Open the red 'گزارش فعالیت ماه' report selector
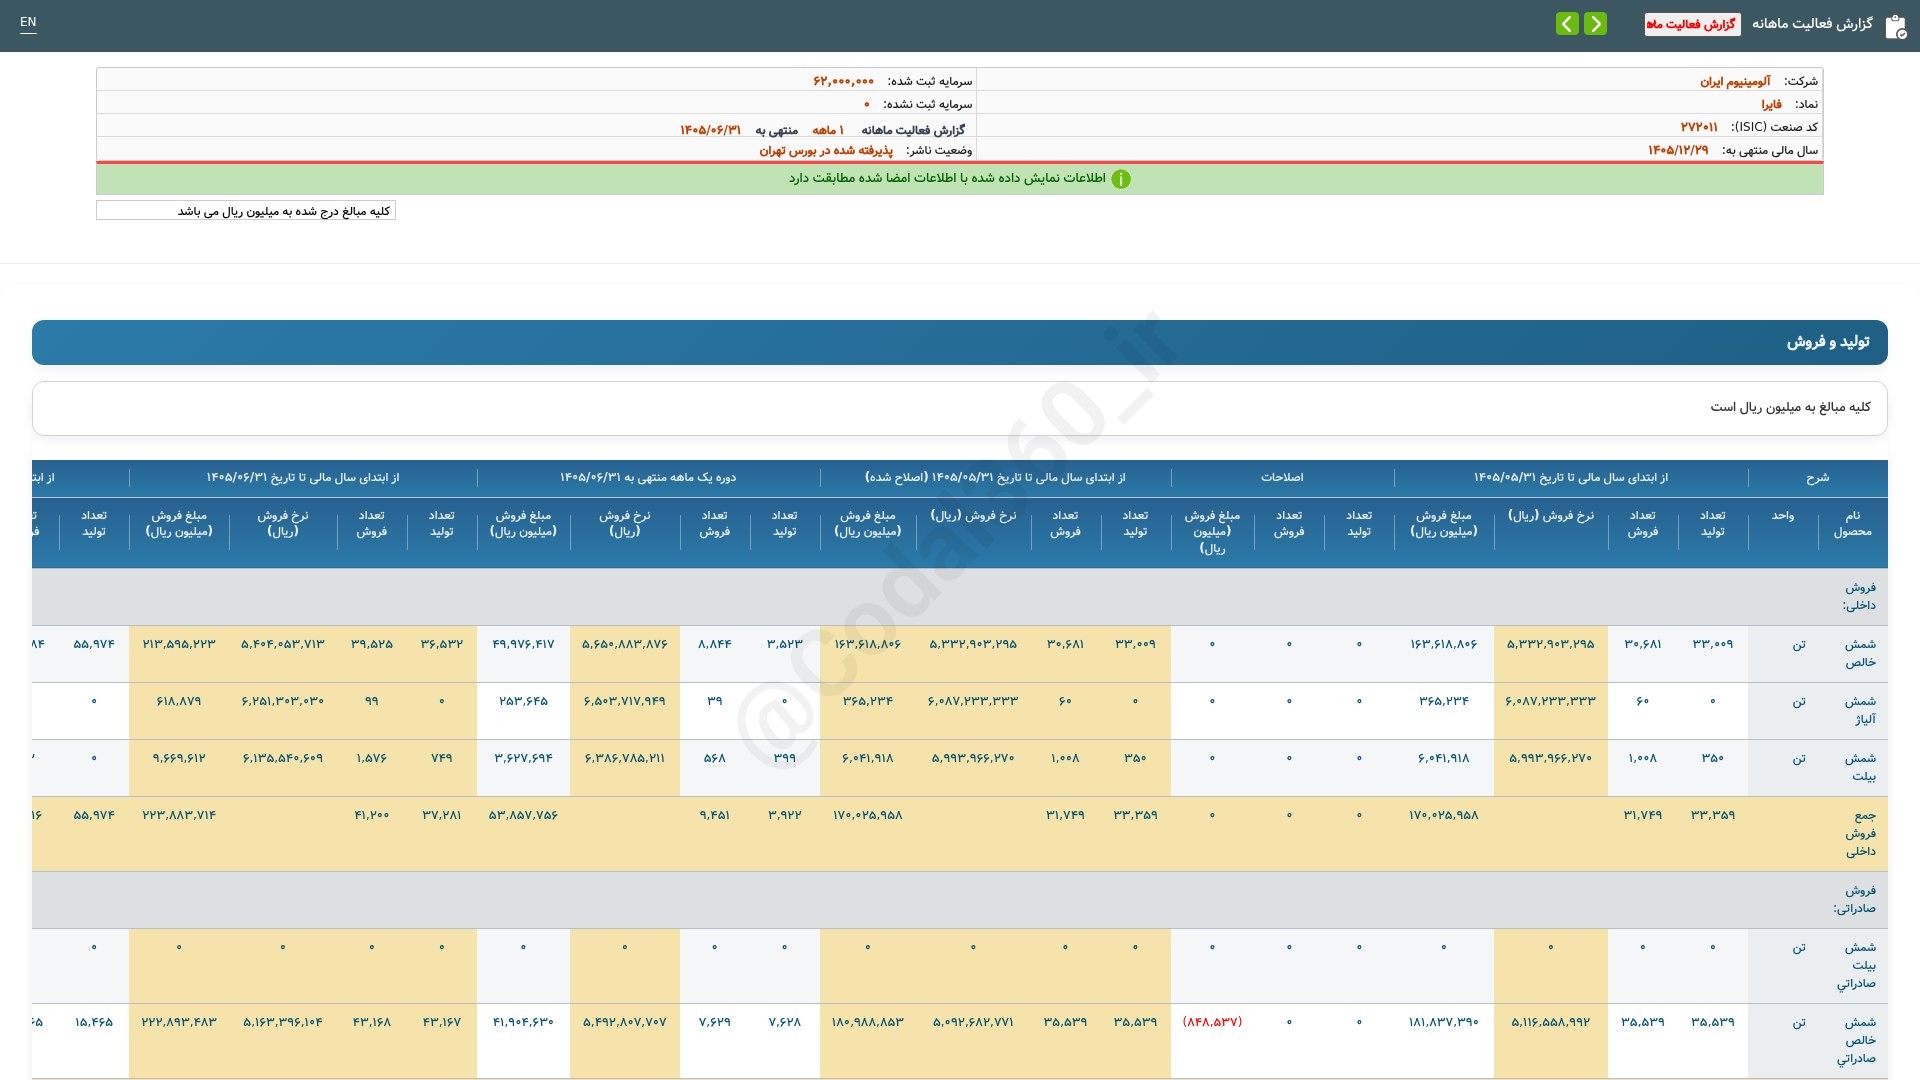Viewport: 1920px width, 1080px height. pos(1692,24)
